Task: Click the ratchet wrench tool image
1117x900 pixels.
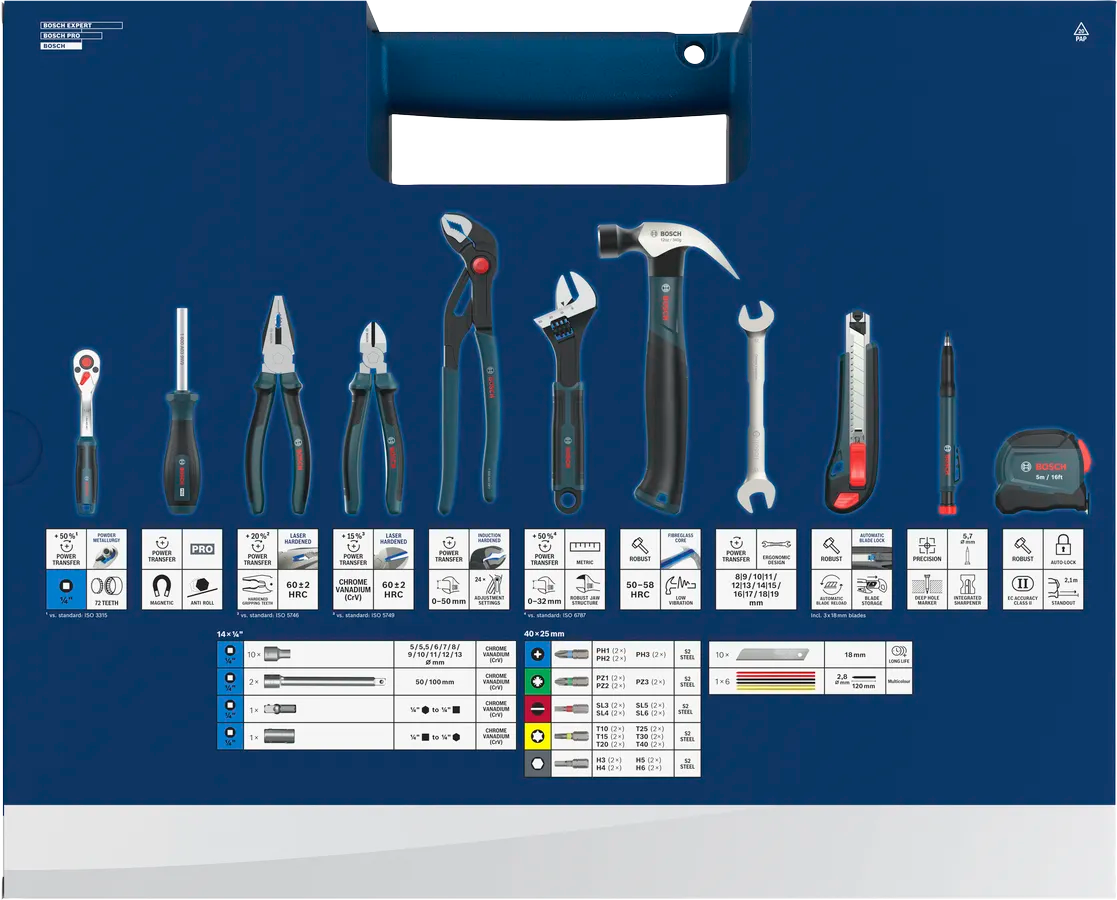Action: pos(86,430)
